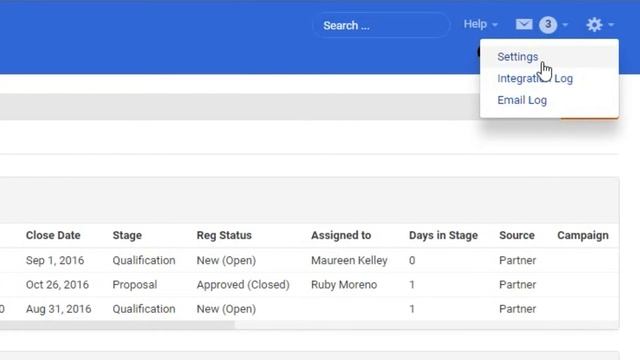Viewport: 640px width, 360px height.
Task: Click into the Search field
Action: [381, 25]
